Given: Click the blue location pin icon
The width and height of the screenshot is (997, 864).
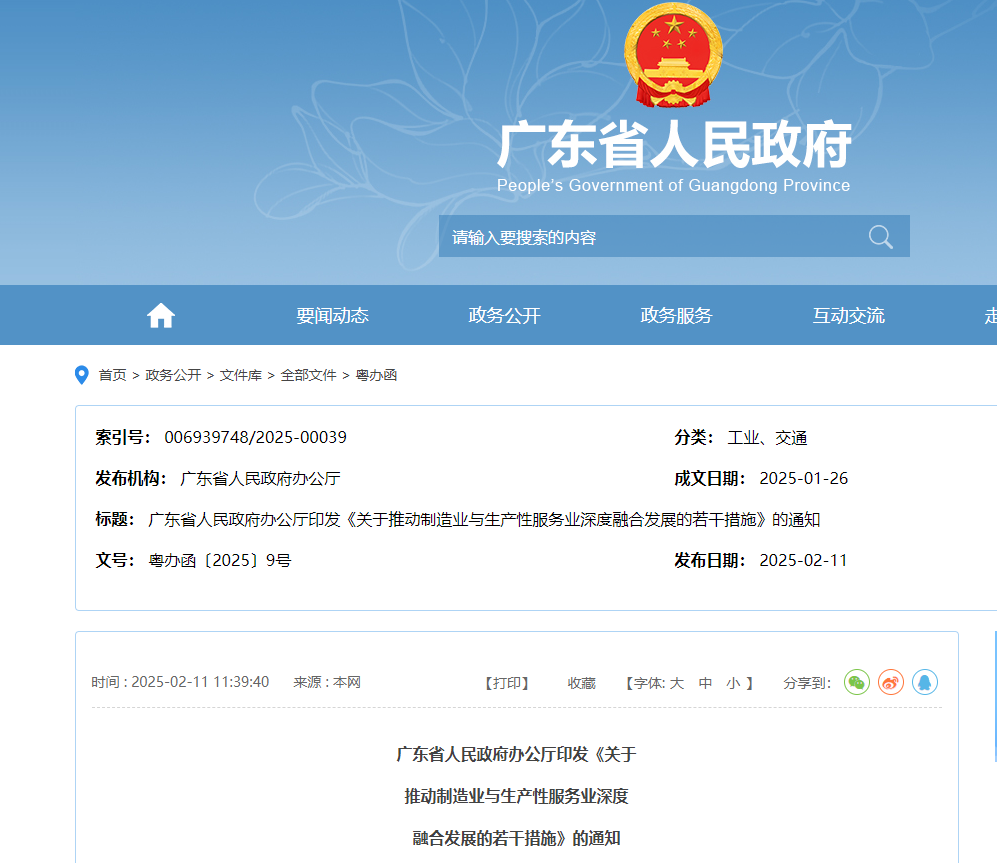Looking at the screenshot, I should point(82,375).
